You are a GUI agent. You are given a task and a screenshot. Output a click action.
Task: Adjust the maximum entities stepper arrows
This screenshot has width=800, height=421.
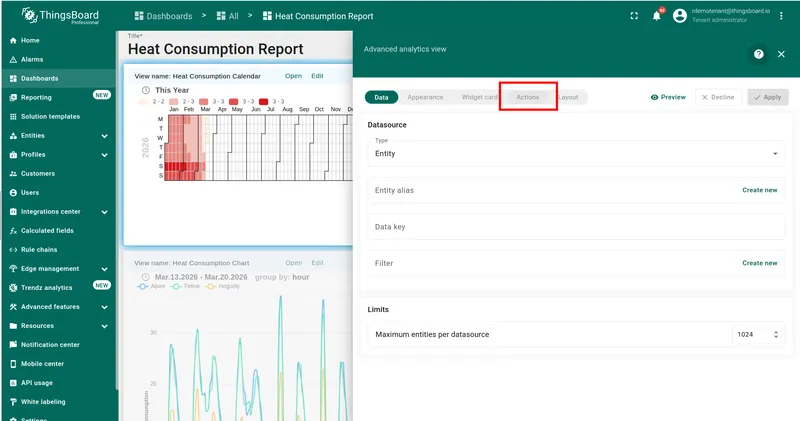(x=776, y=334)
